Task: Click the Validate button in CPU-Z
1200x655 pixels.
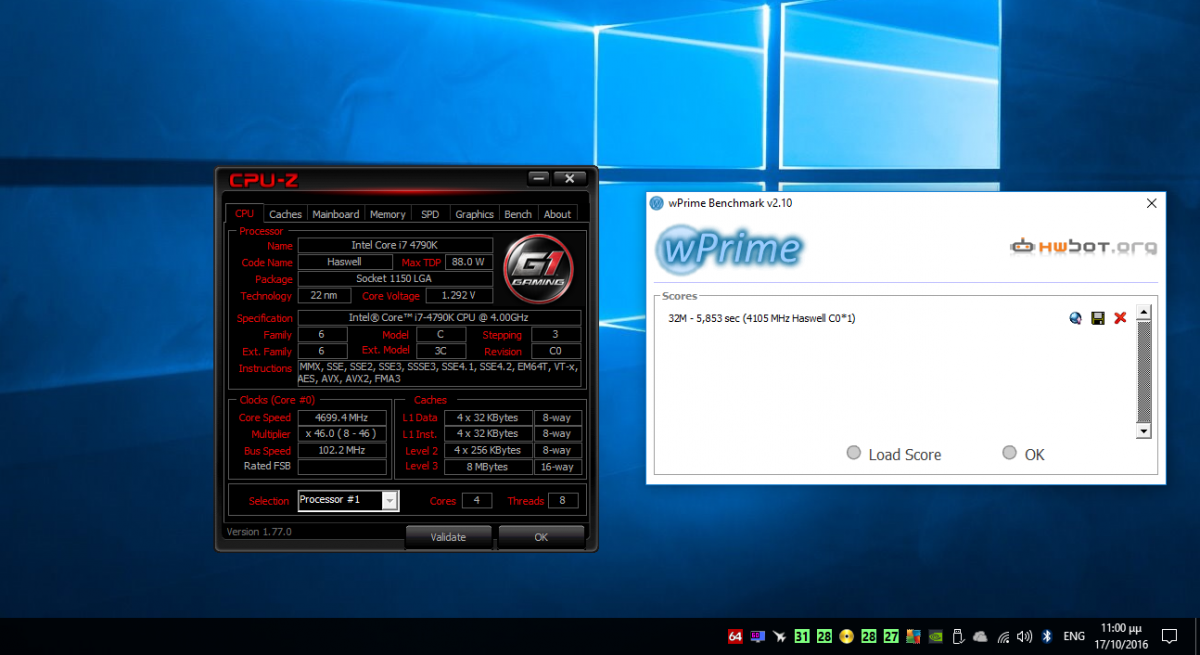Action: [x=448, y=537]
